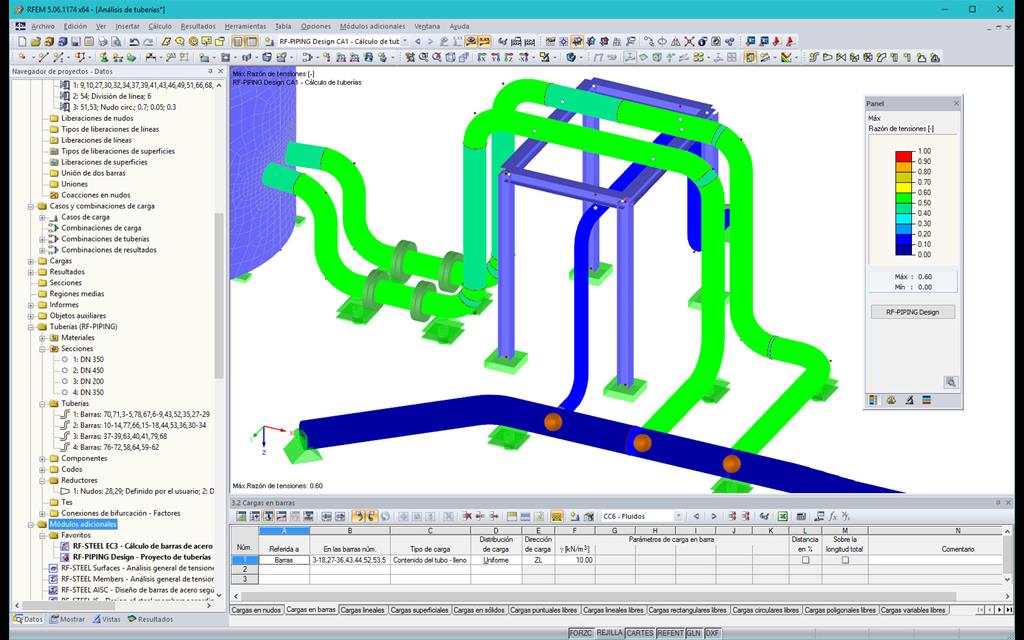The image size is (1024, 640).
Task: Click previous load case arrow in table toolbar
Action: coord(696,517)
